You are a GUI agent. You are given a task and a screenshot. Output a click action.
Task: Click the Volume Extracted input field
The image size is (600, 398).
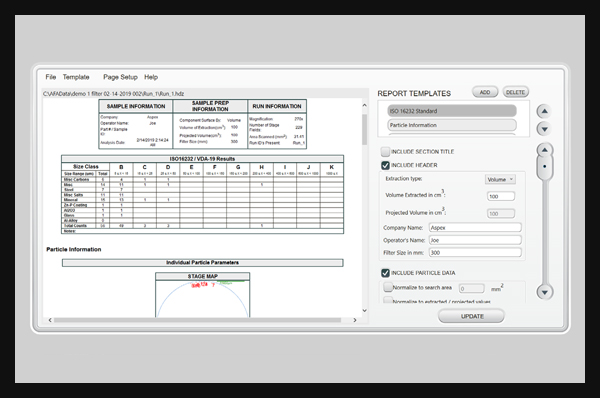(x=501, y=196)
